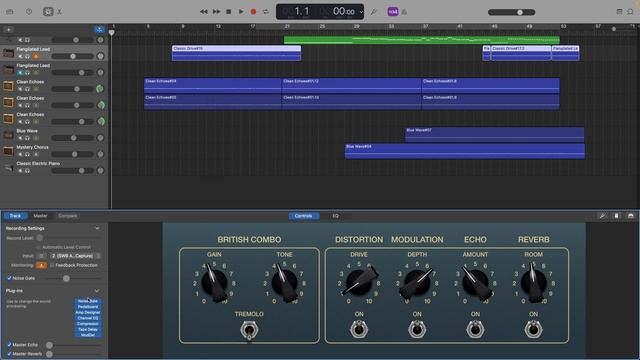Click the Fast Forward transport button

click(216, 12)
